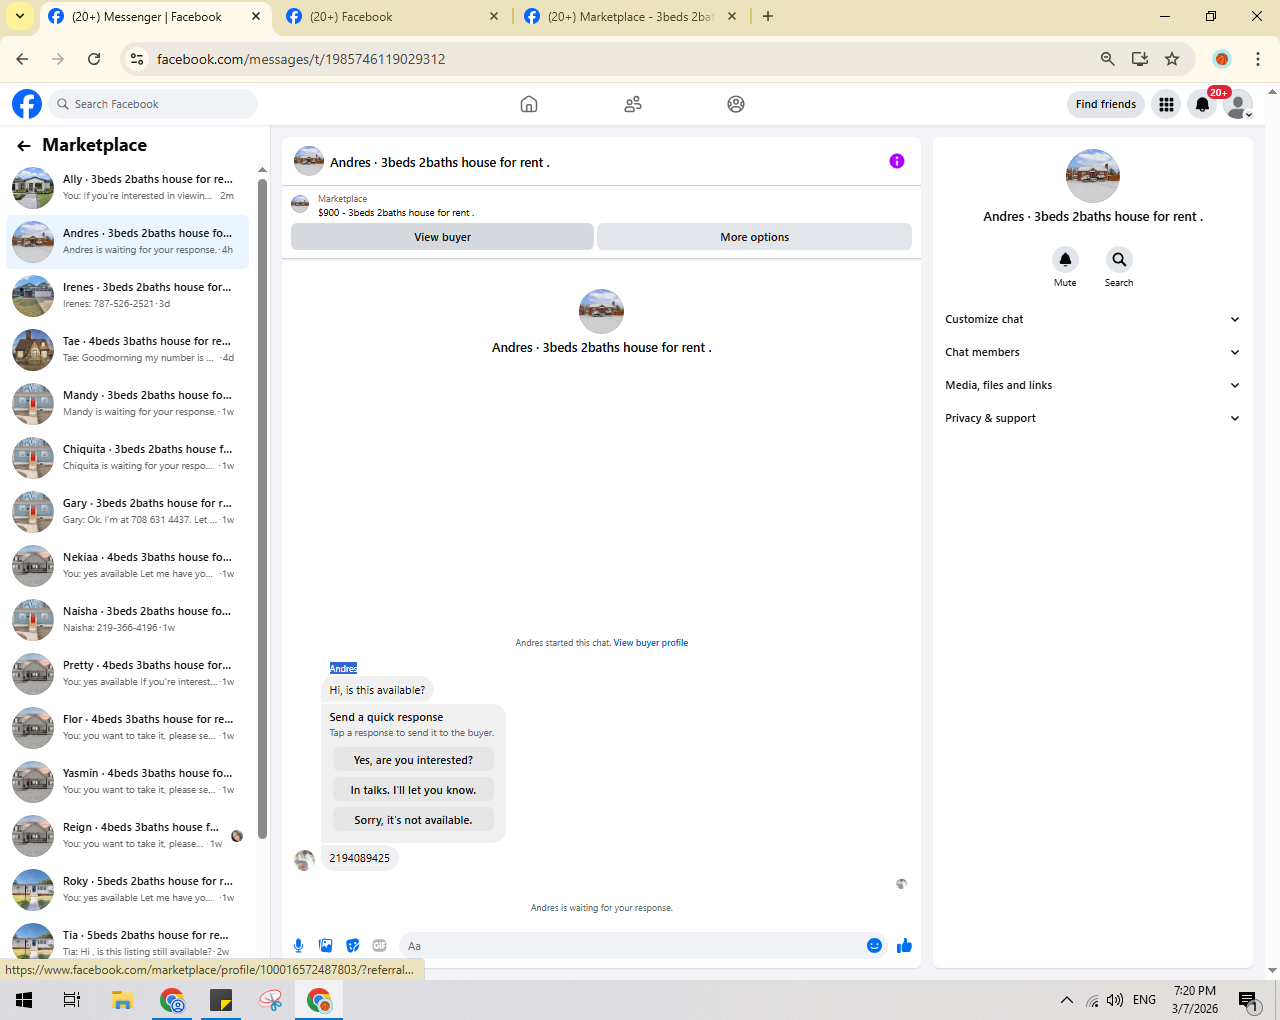Send 'In talks. I'll let you know.' response
This screenshot has height=1020, width=1280.
point(413,790)
